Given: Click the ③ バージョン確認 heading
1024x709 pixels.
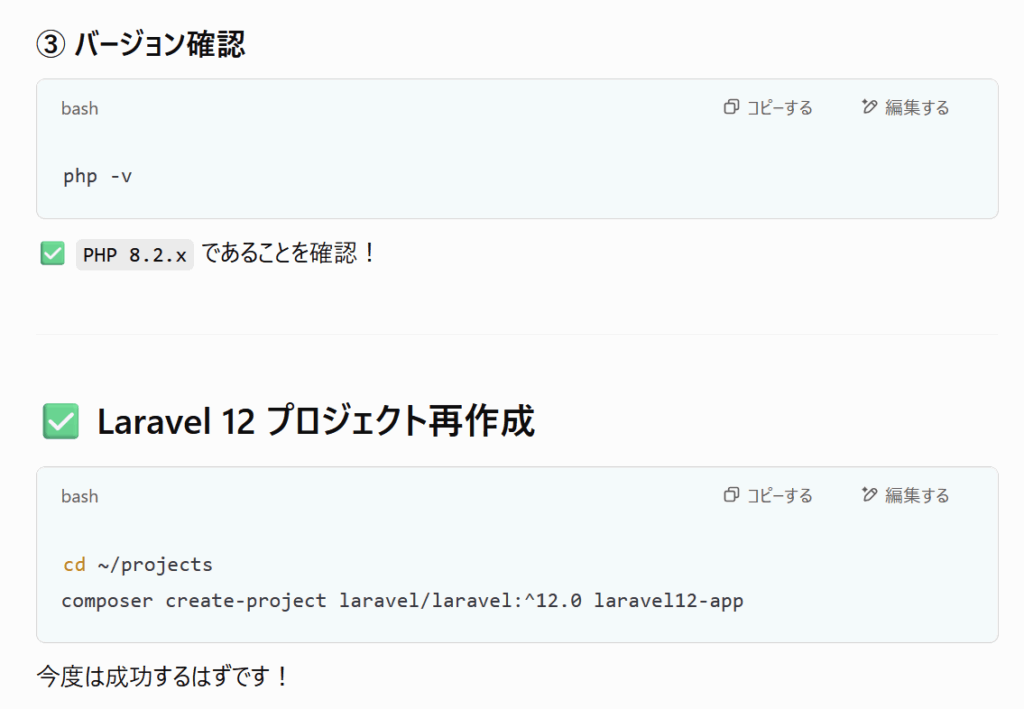Looking at the screenshot, I should point(140,44).
